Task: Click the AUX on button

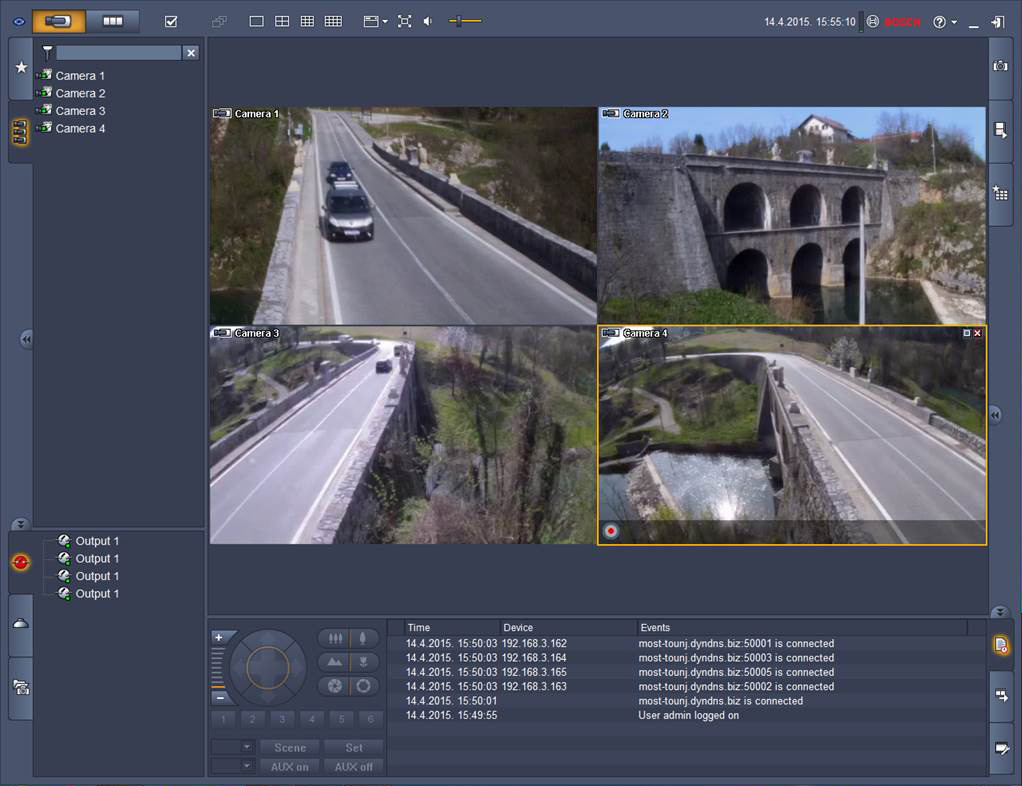Action: coord(290,767)
